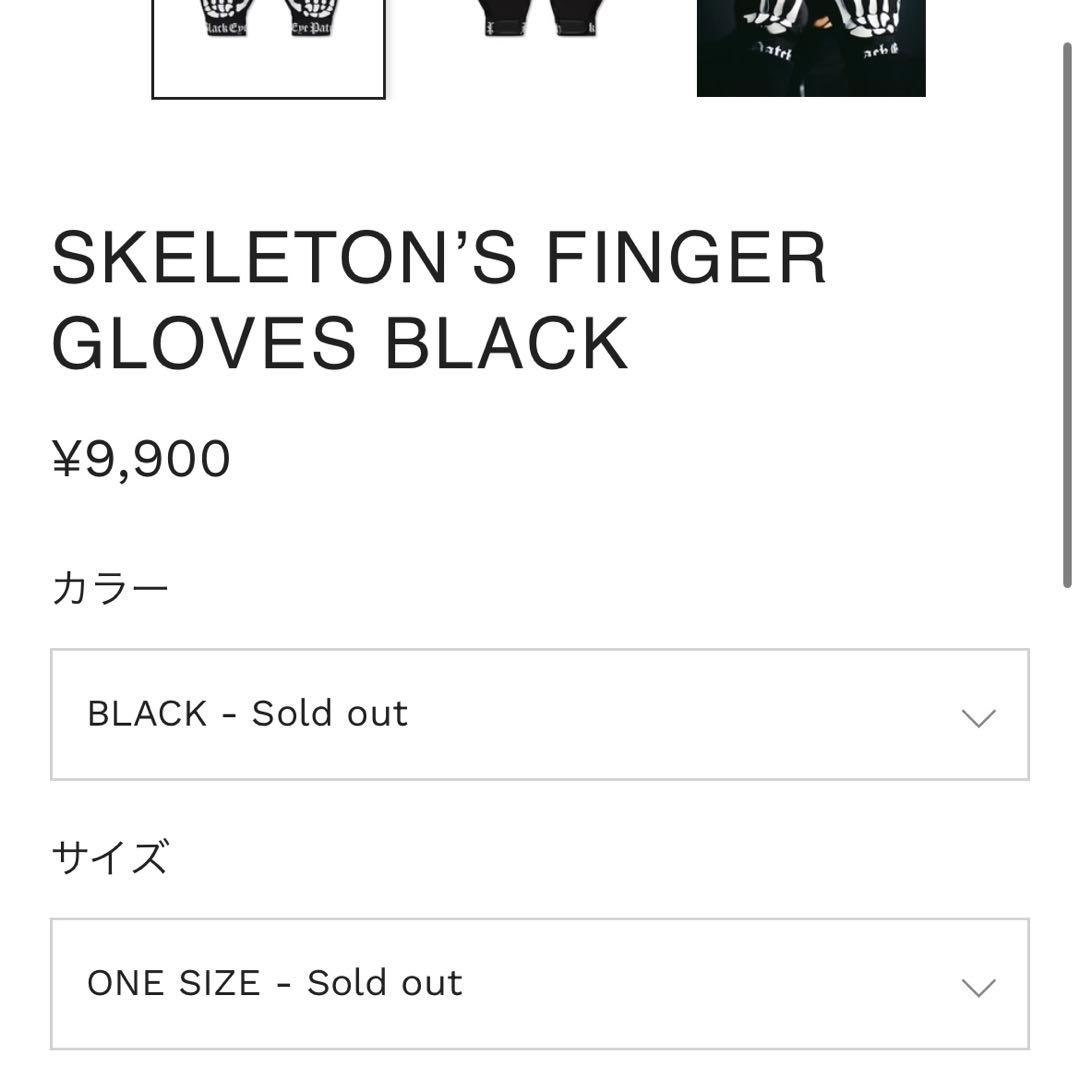Click the ¥9,900 price text
This screenshot has width=1080, height=1080.
[x=141, y=457]
